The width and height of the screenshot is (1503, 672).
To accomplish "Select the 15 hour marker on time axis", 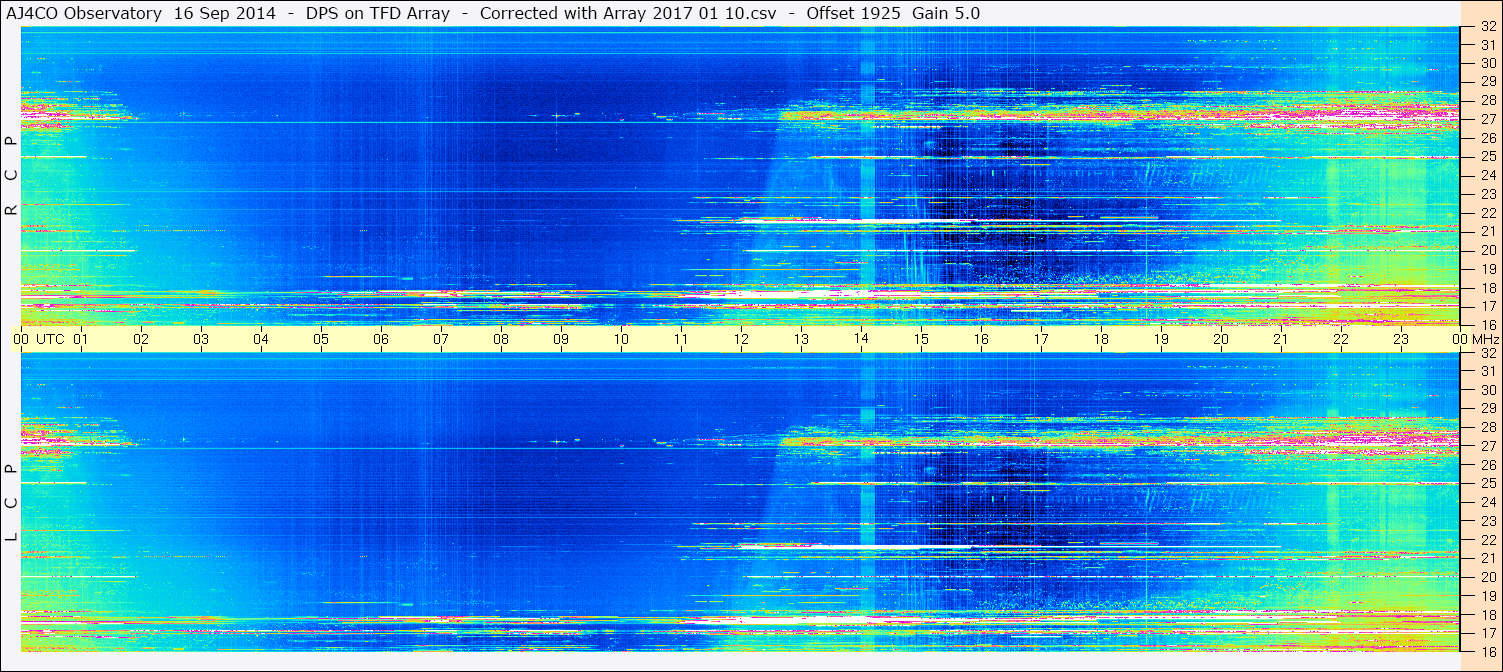I will [x=921, y=339].
